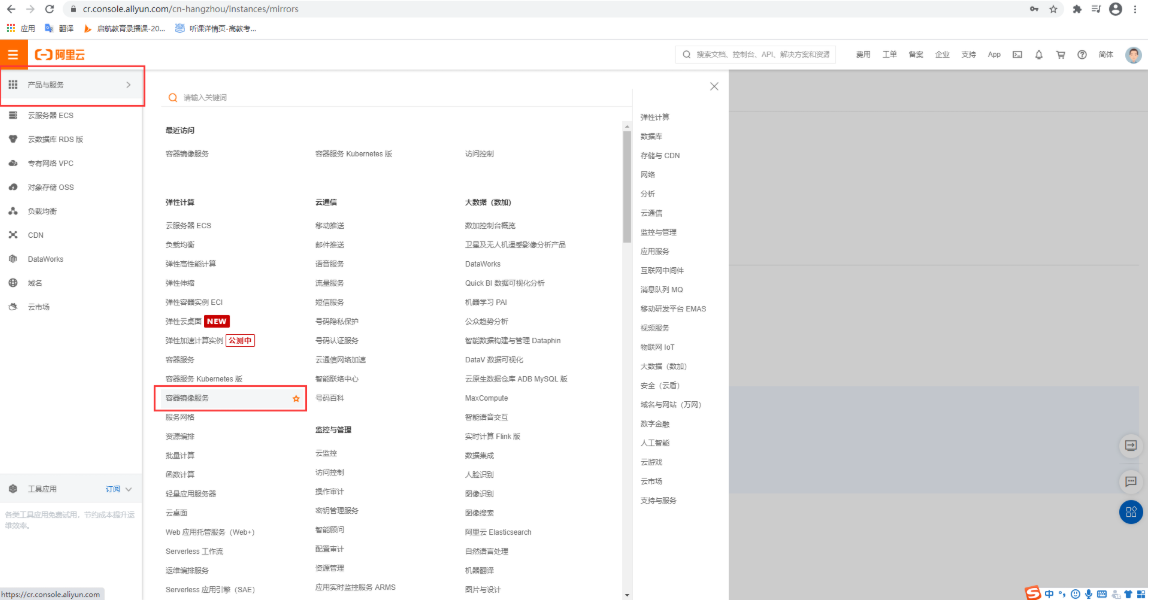Click the floating blue apps button
Screen dimensions: 1149x600
click(1131, 511)
